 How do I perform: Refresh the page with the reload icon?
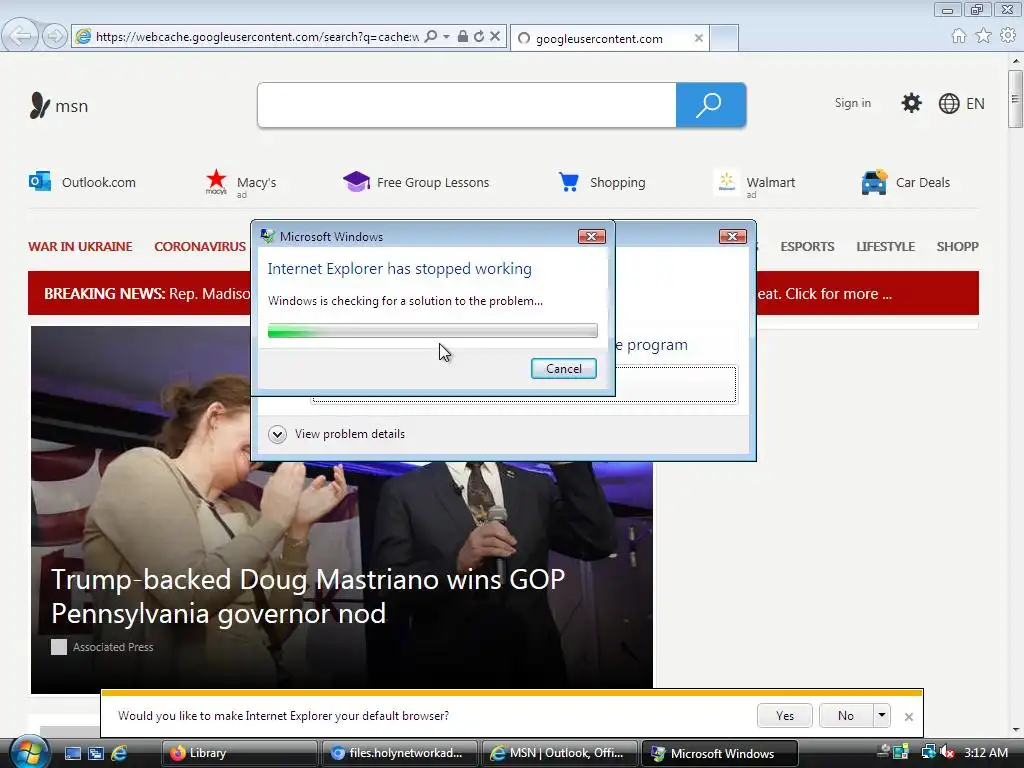[x=479, y=36]
